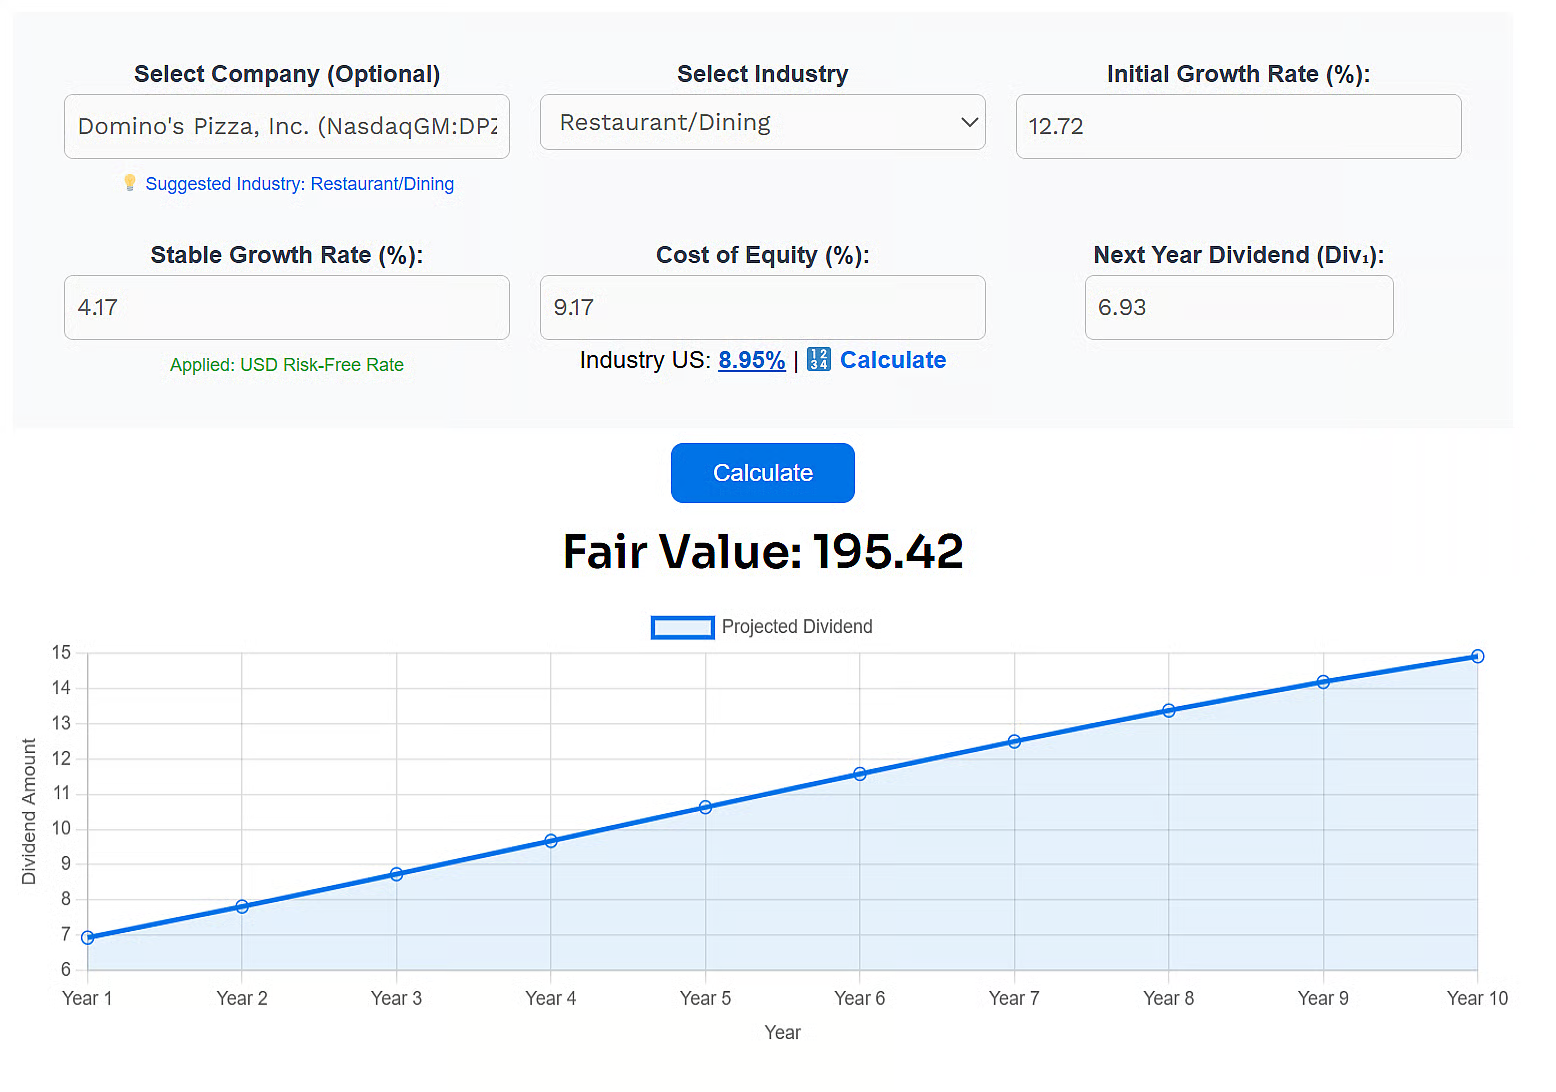This screenshot has height=1092, width=1556.
Task: Focus the Initial Growth Rate field
Action: coord(1237,126)
